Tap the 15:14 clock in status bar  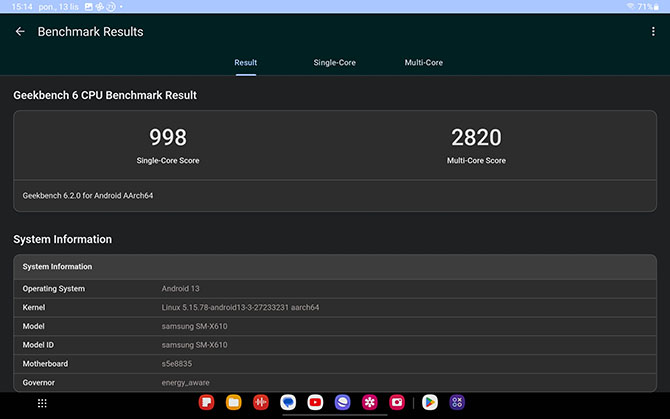pos(22,7)
